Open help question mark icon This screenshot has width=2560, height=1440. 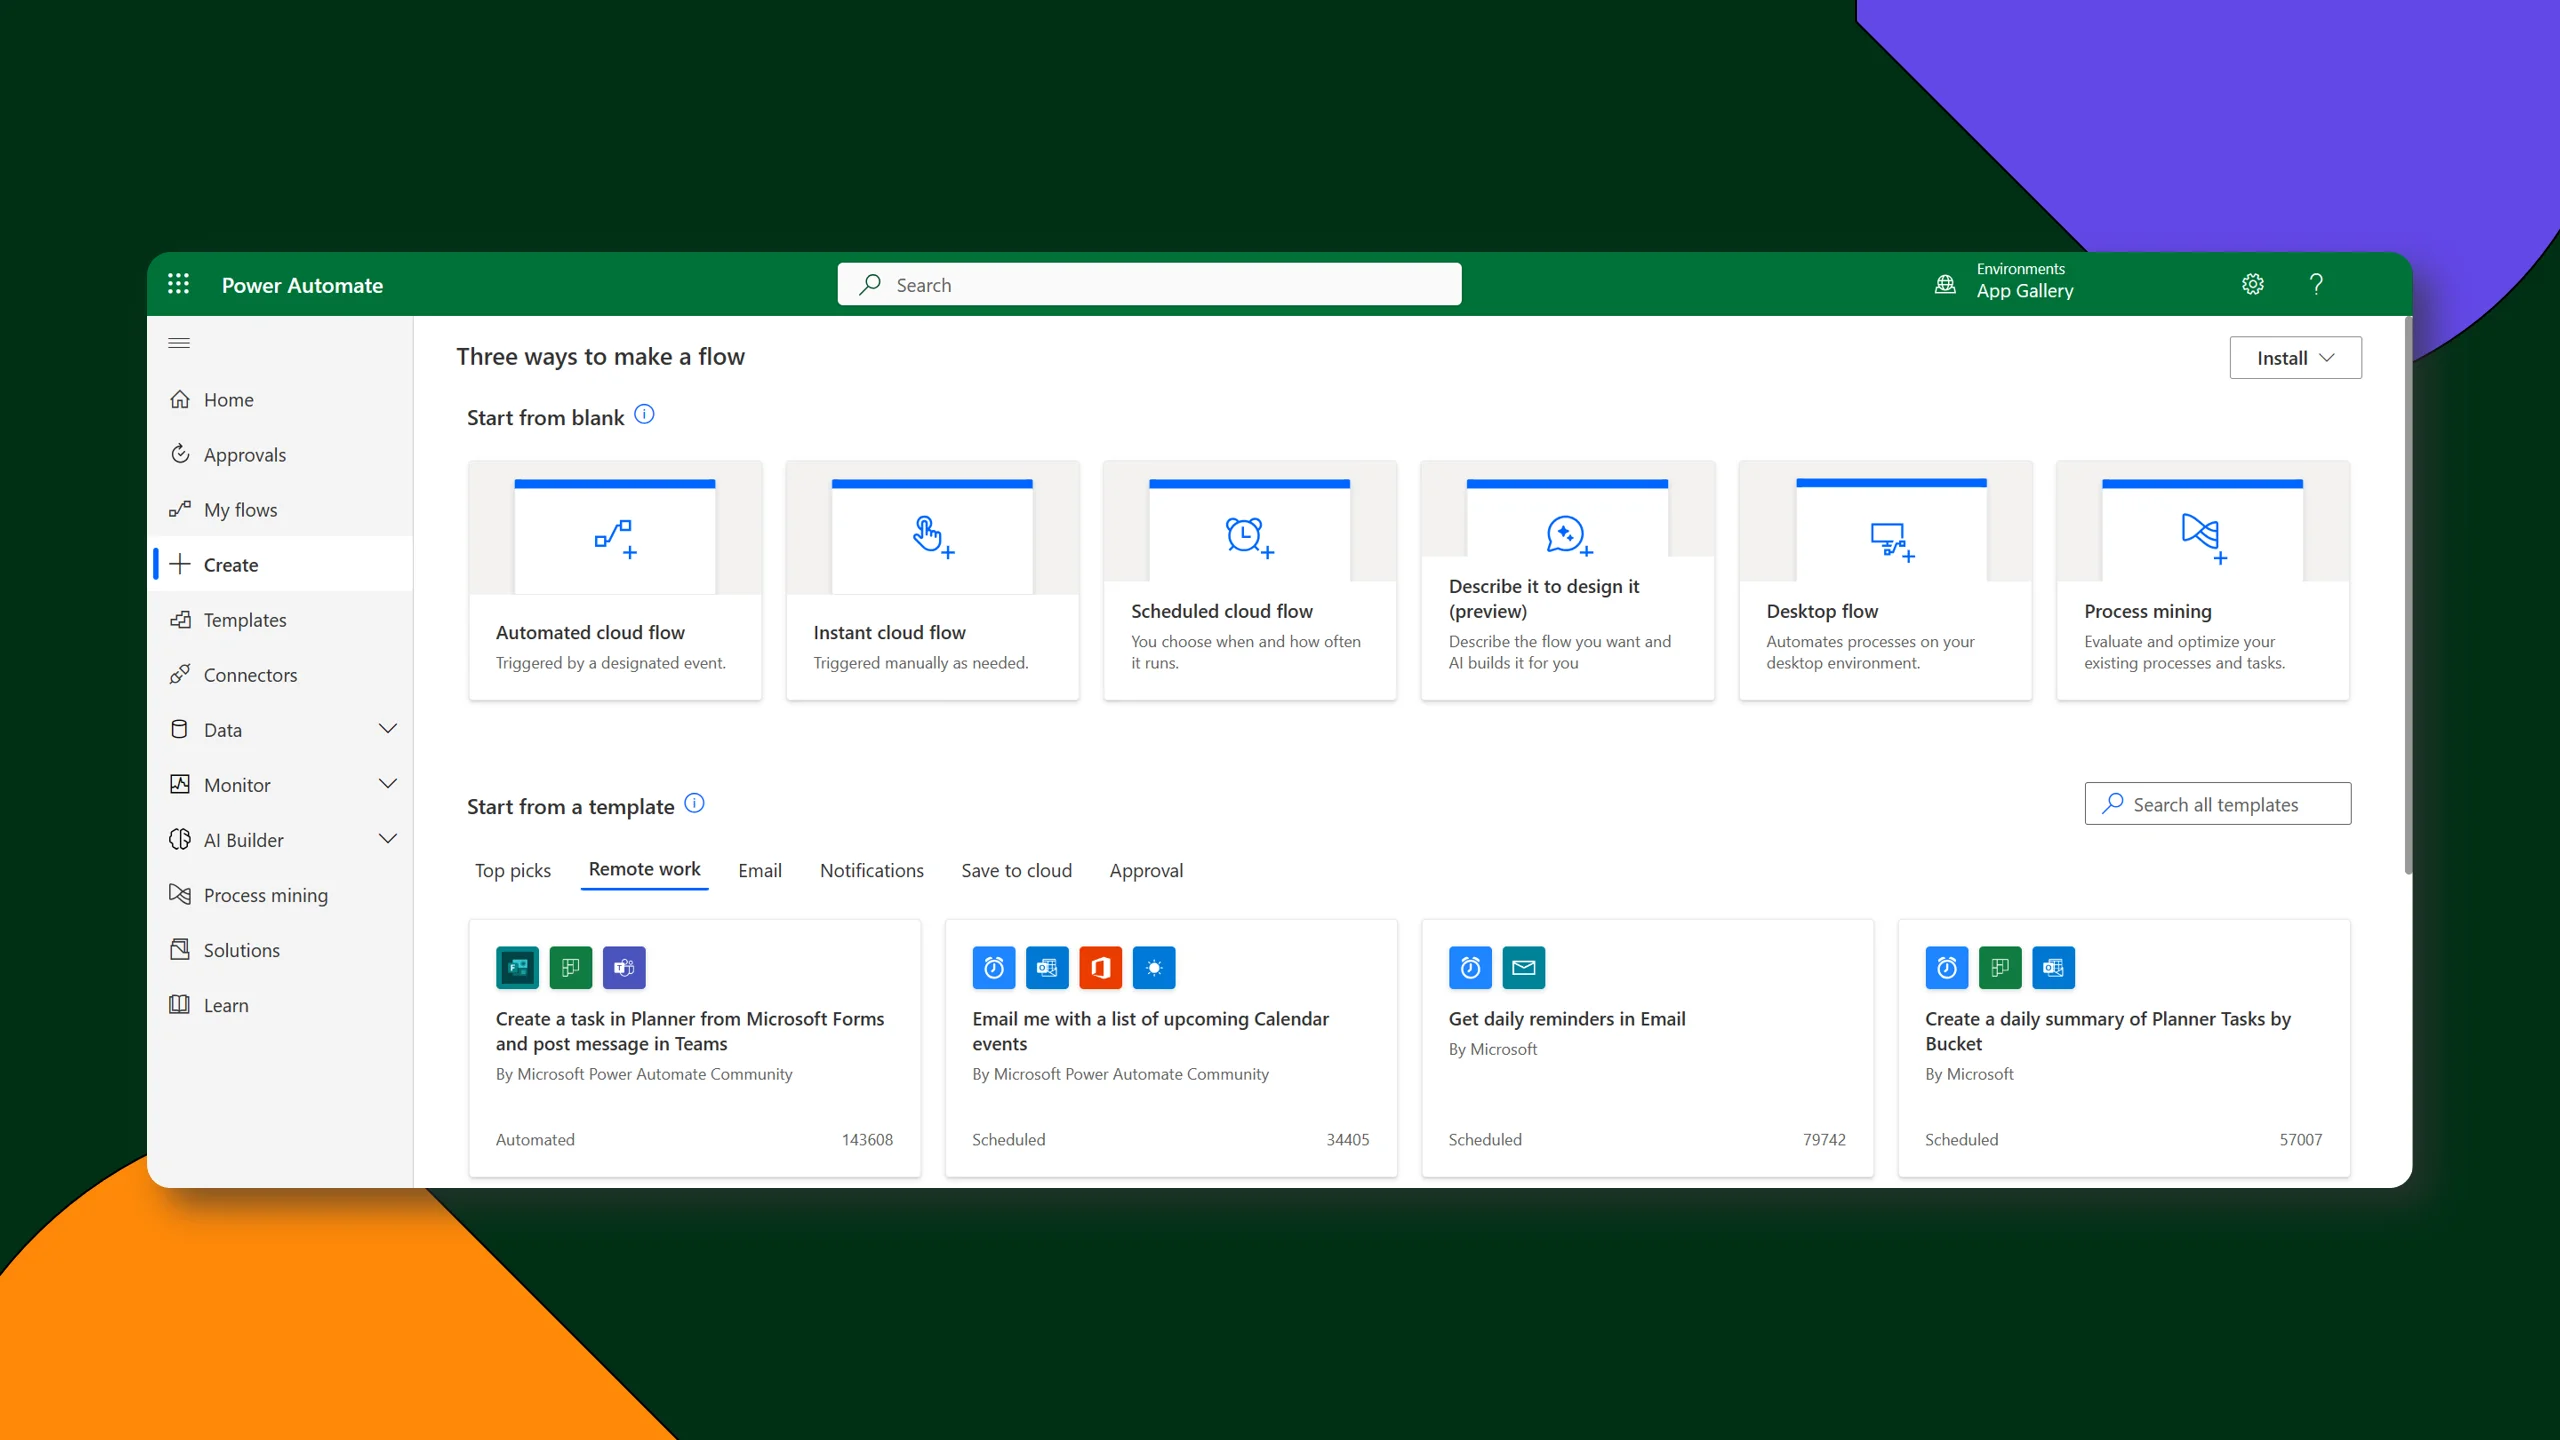coord(2316,284)
